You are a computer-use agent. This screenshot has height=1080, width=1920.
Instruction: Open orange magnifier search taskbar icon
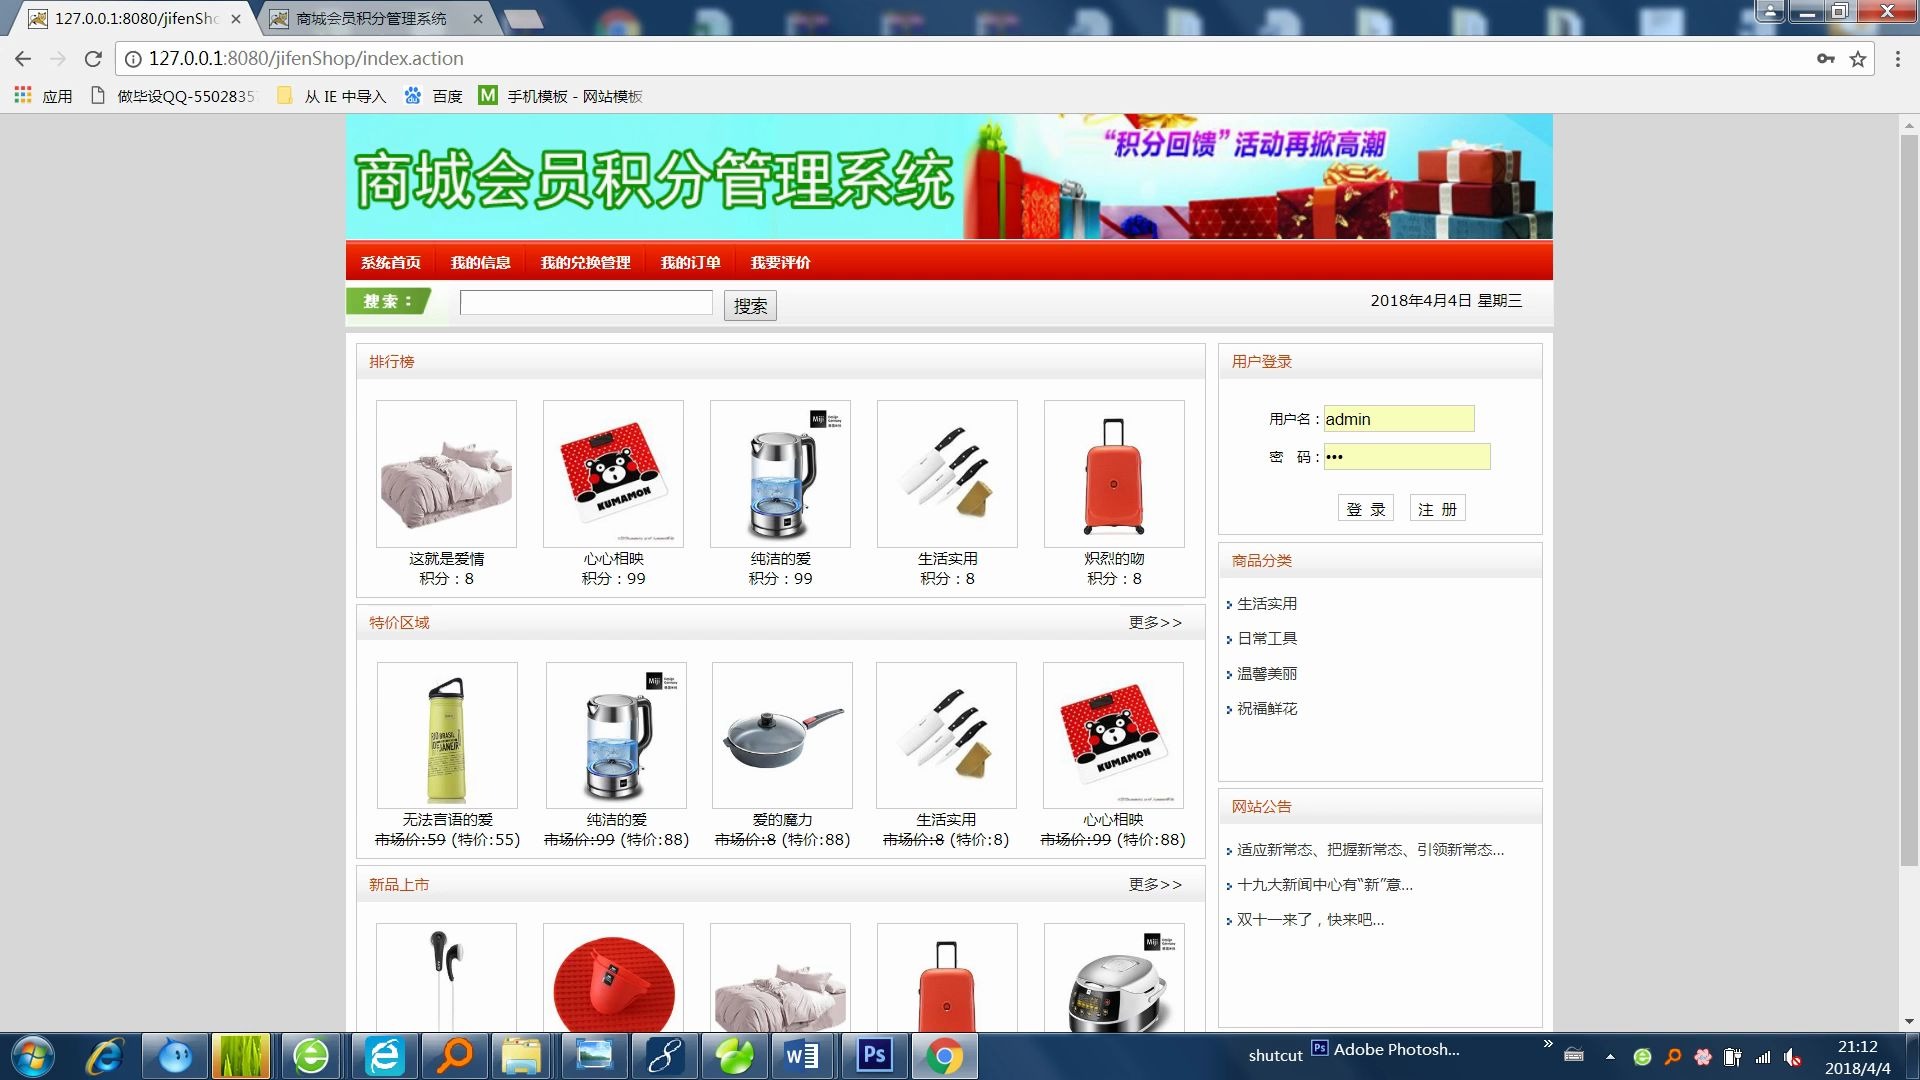coord(453,1056)
